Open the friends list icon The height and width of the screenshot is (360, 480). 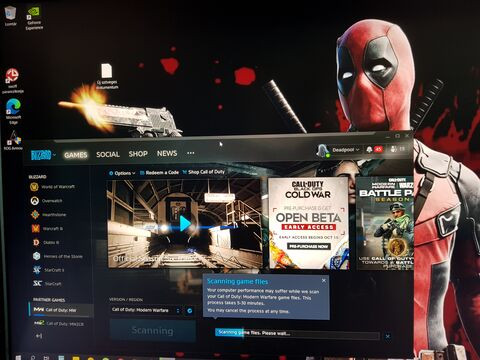click(x=394, y=149)
